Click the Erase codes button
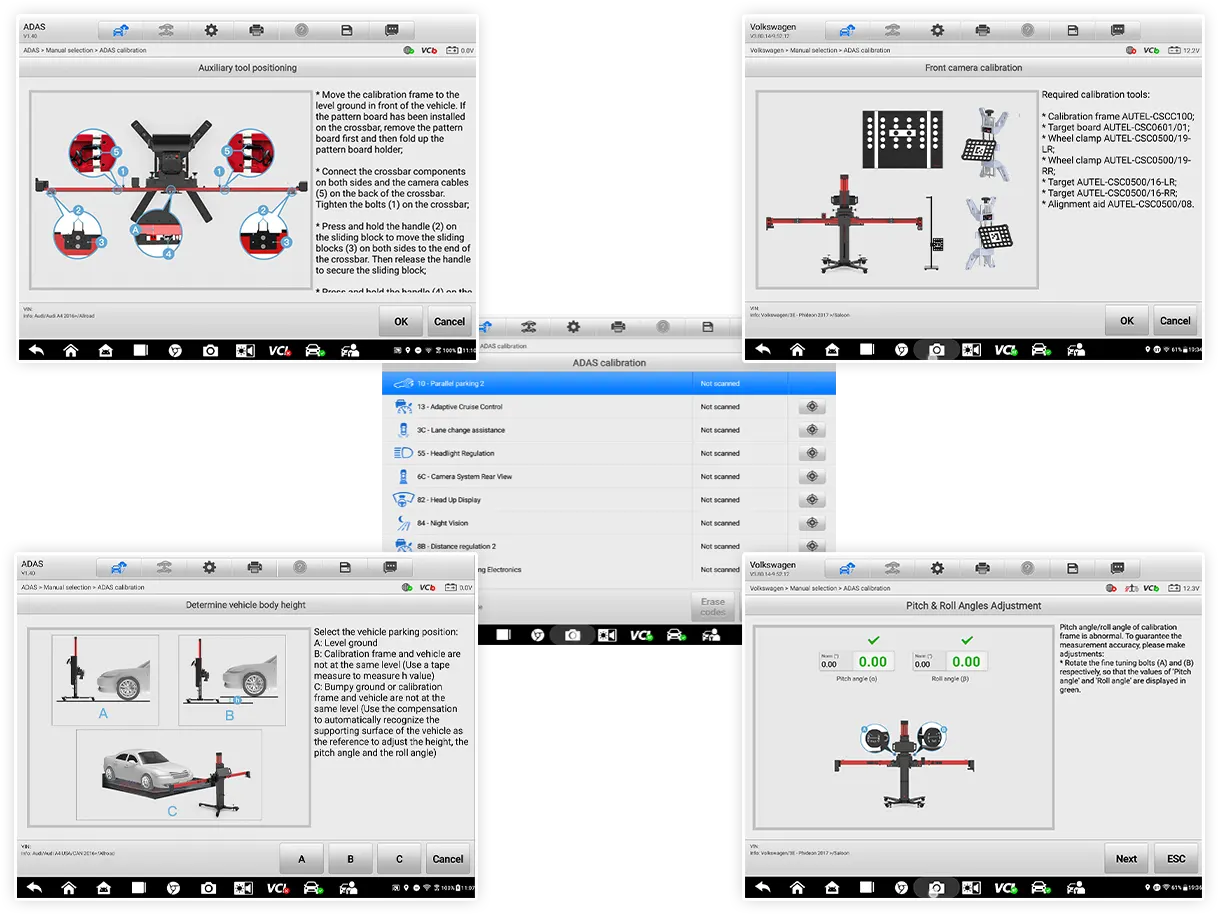Image resolution: width=1220 pixels, height=916 pixels. coord(712,605)
